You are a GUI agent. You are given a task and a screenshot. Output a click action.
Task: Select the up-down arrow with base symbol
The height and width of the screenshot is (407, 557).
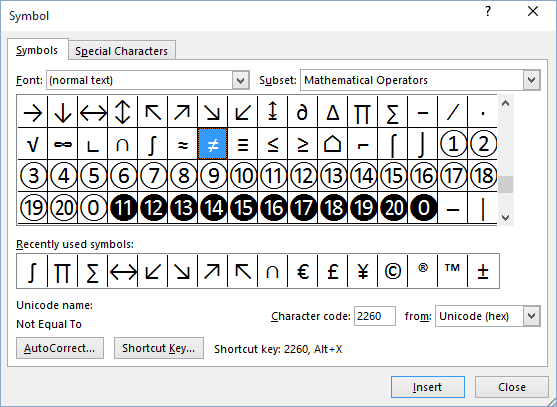[x=272, y=112]
